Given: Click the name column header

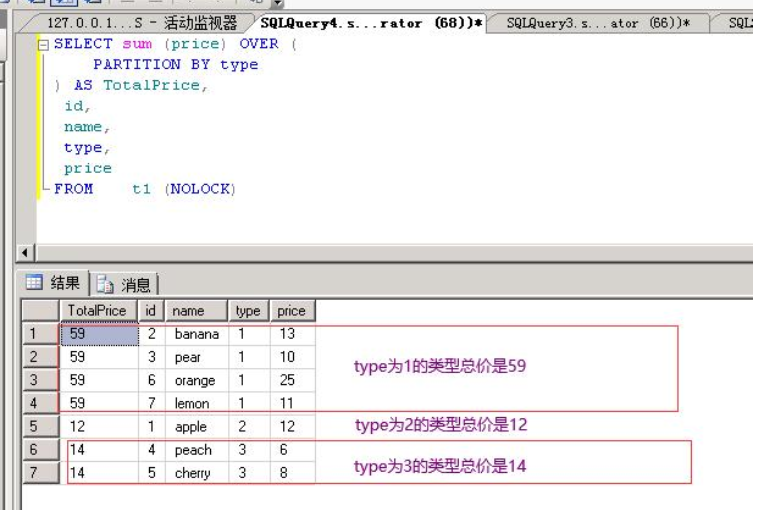Looking at the screenshot, I should [196, 310].
